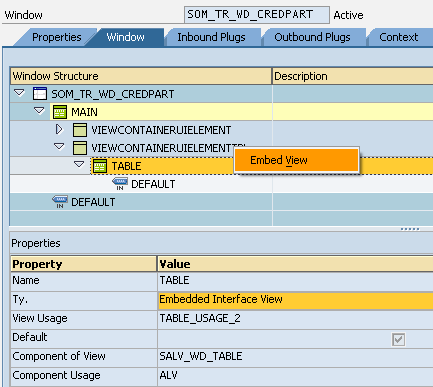The image size is (433, 387).
Task: Click the Window Structure column header
Action: pyautogui.click(x=141, y=76)
